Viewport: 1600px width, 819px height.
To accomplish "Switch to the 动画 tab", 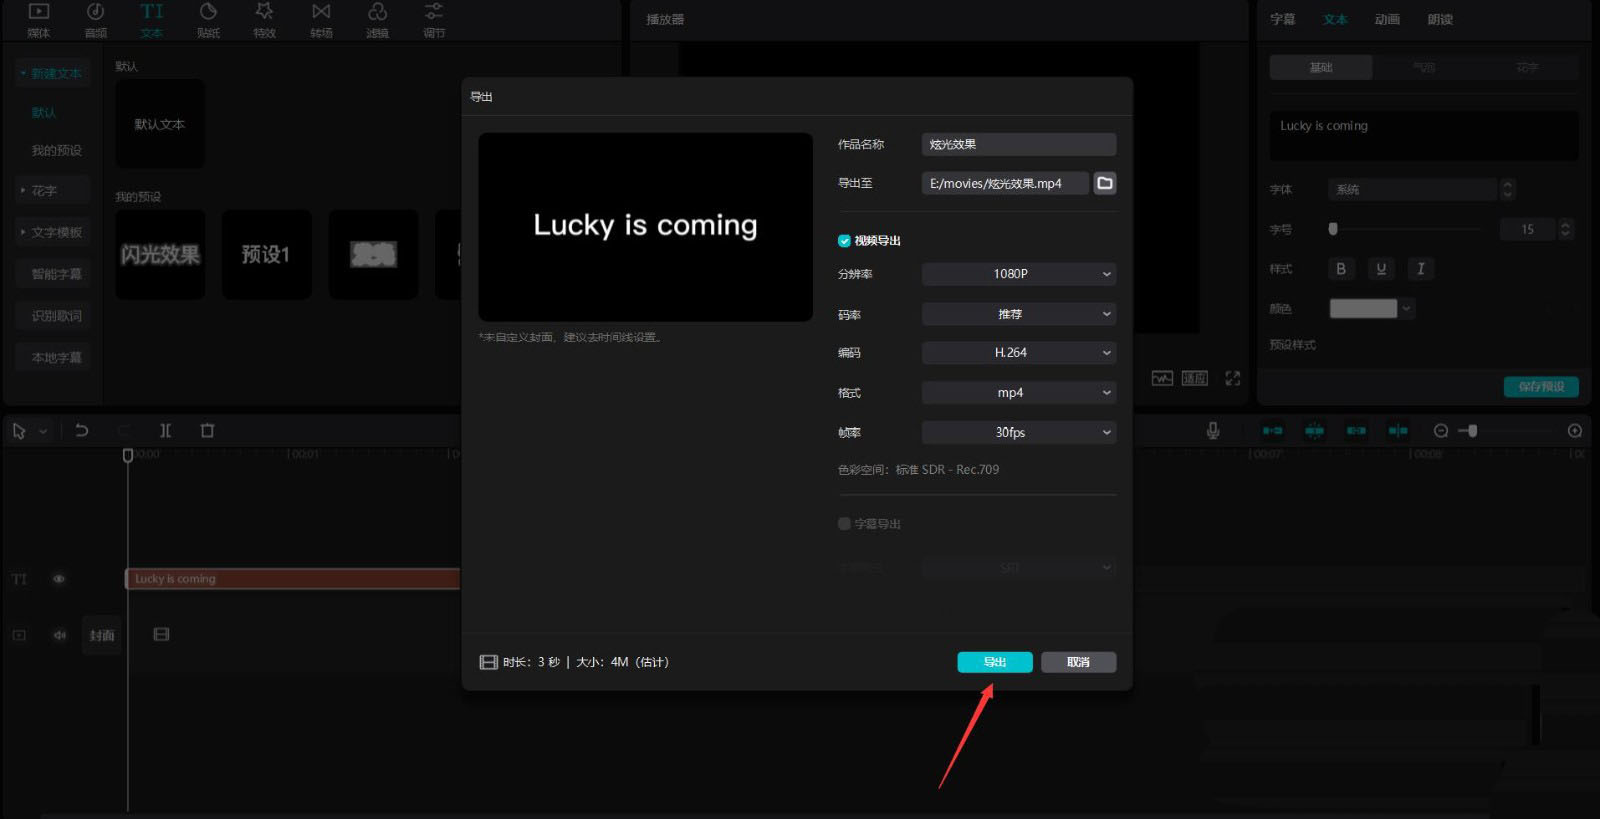I will click(x=1386, y=19).
